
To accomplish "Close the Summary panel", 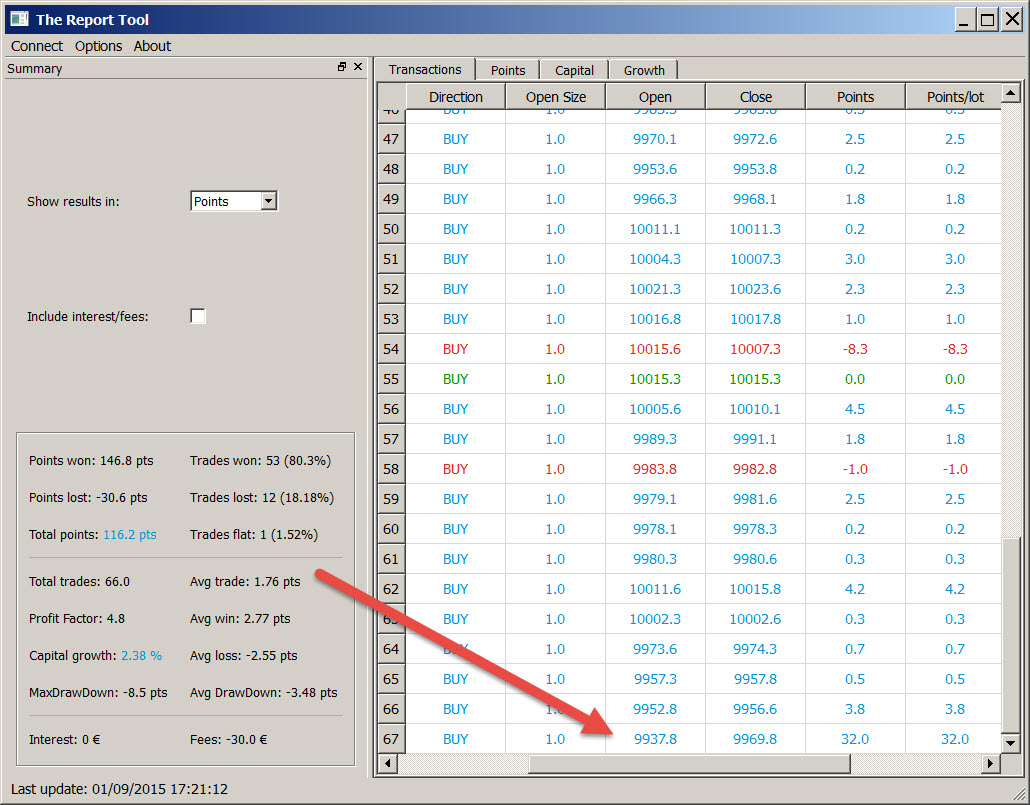I will [358, 67].
